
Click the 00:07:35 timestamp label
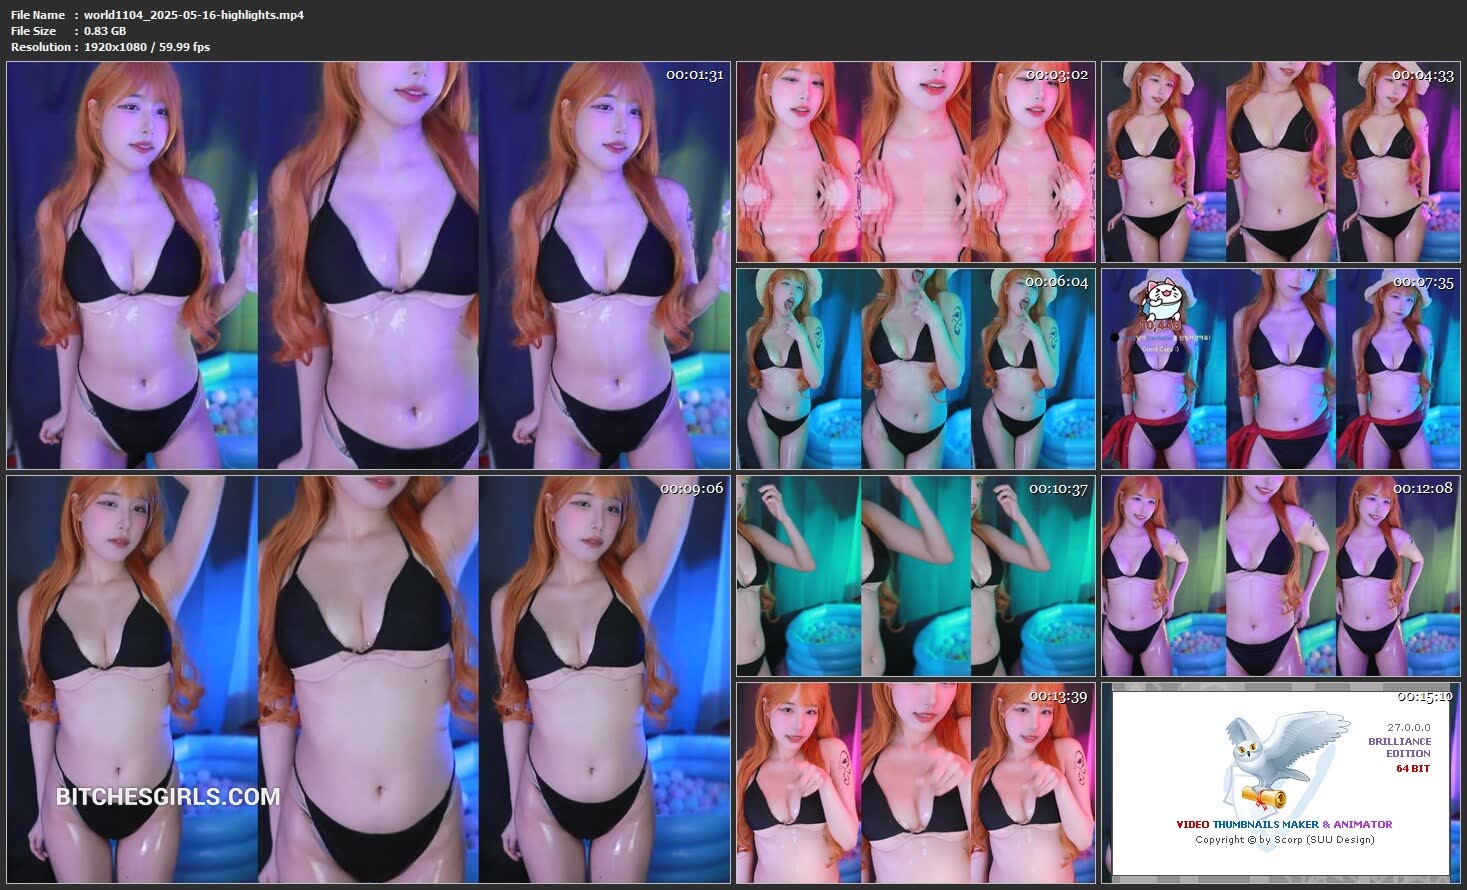coord(1422,283)
